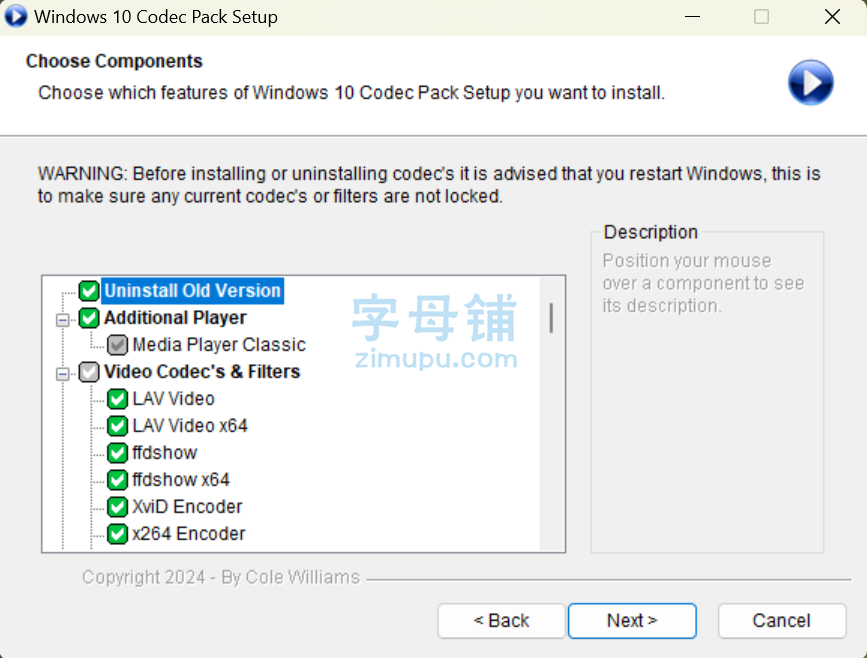This screenshot has width=867, height=658.
Task: Uncheck the LAV Video checkbox
Action: [x=117, y=399]
